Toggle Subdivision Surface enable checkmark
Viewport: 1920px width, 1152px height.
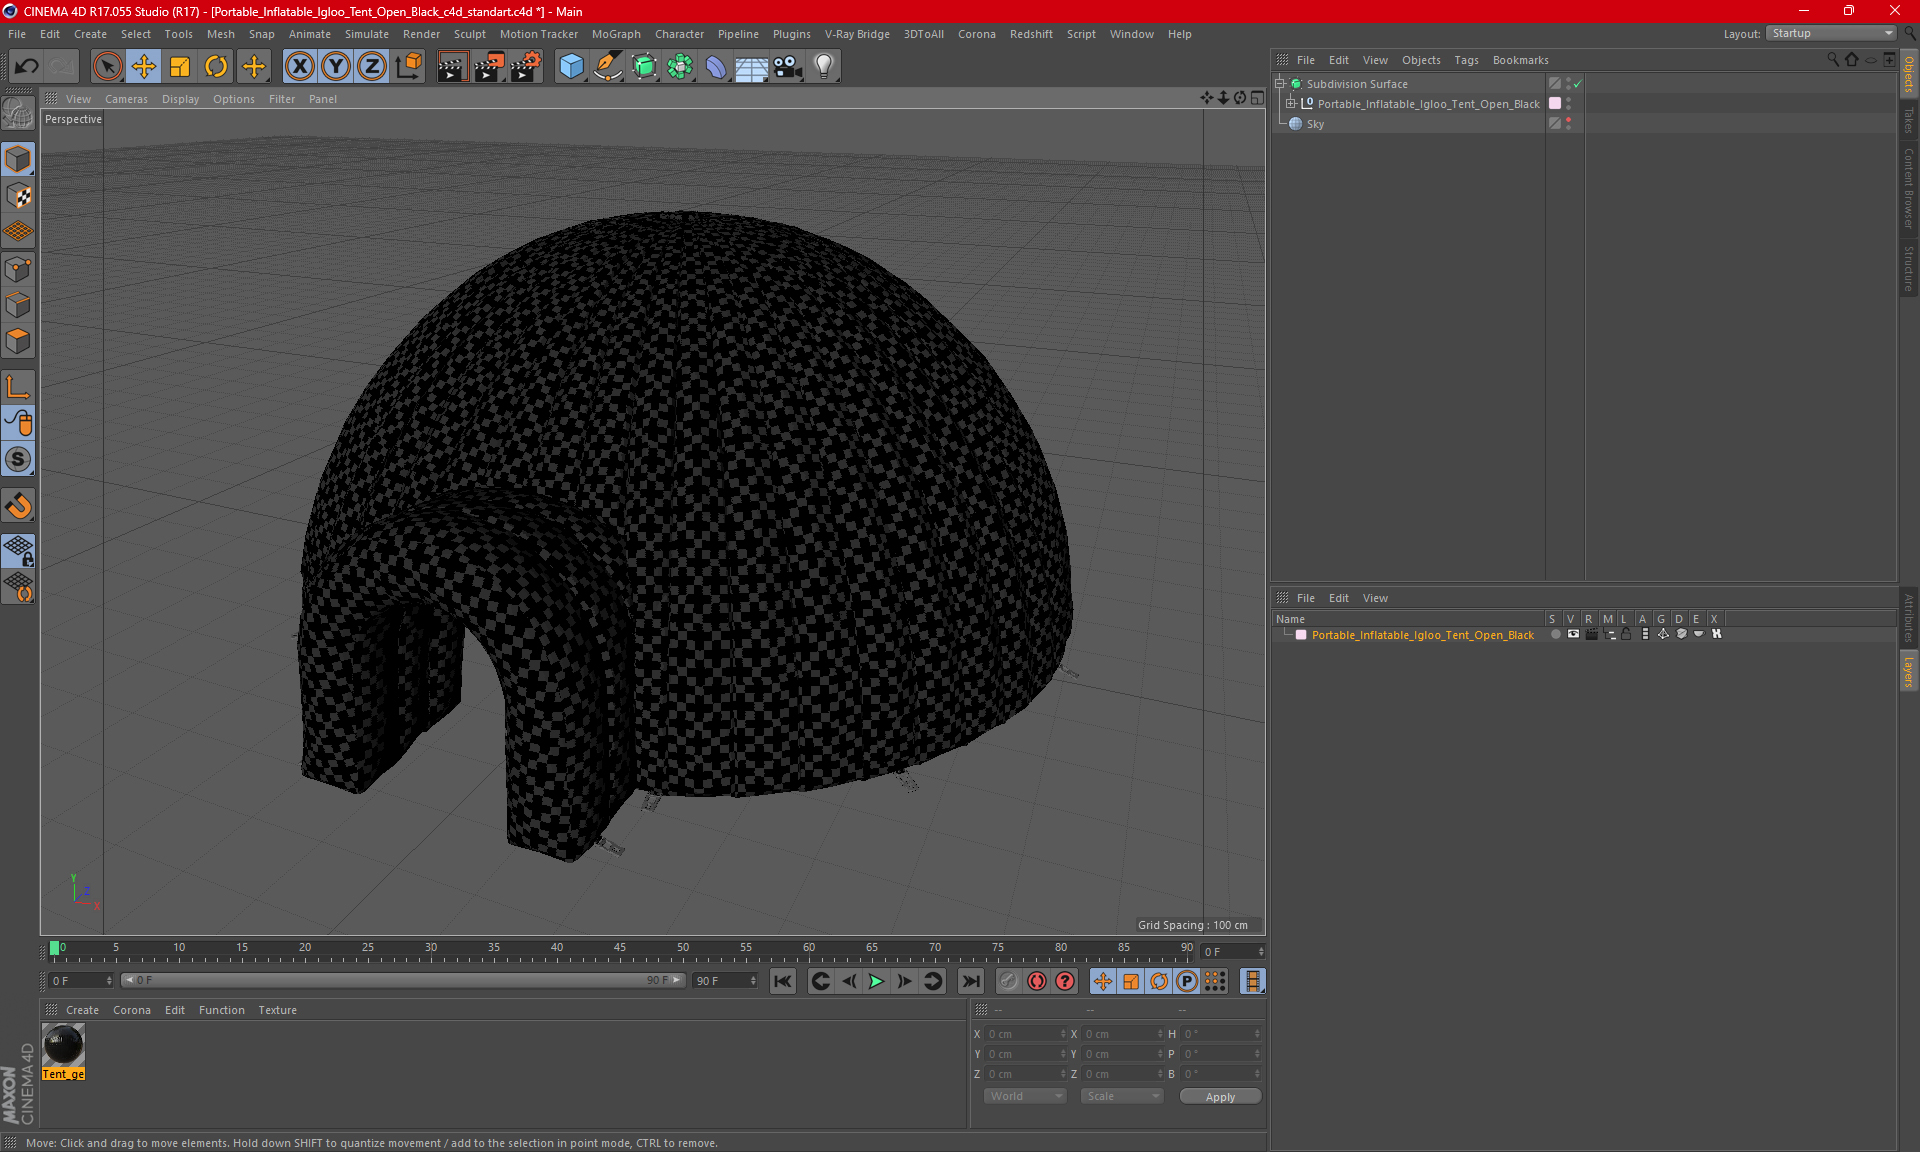point(1577,84)
